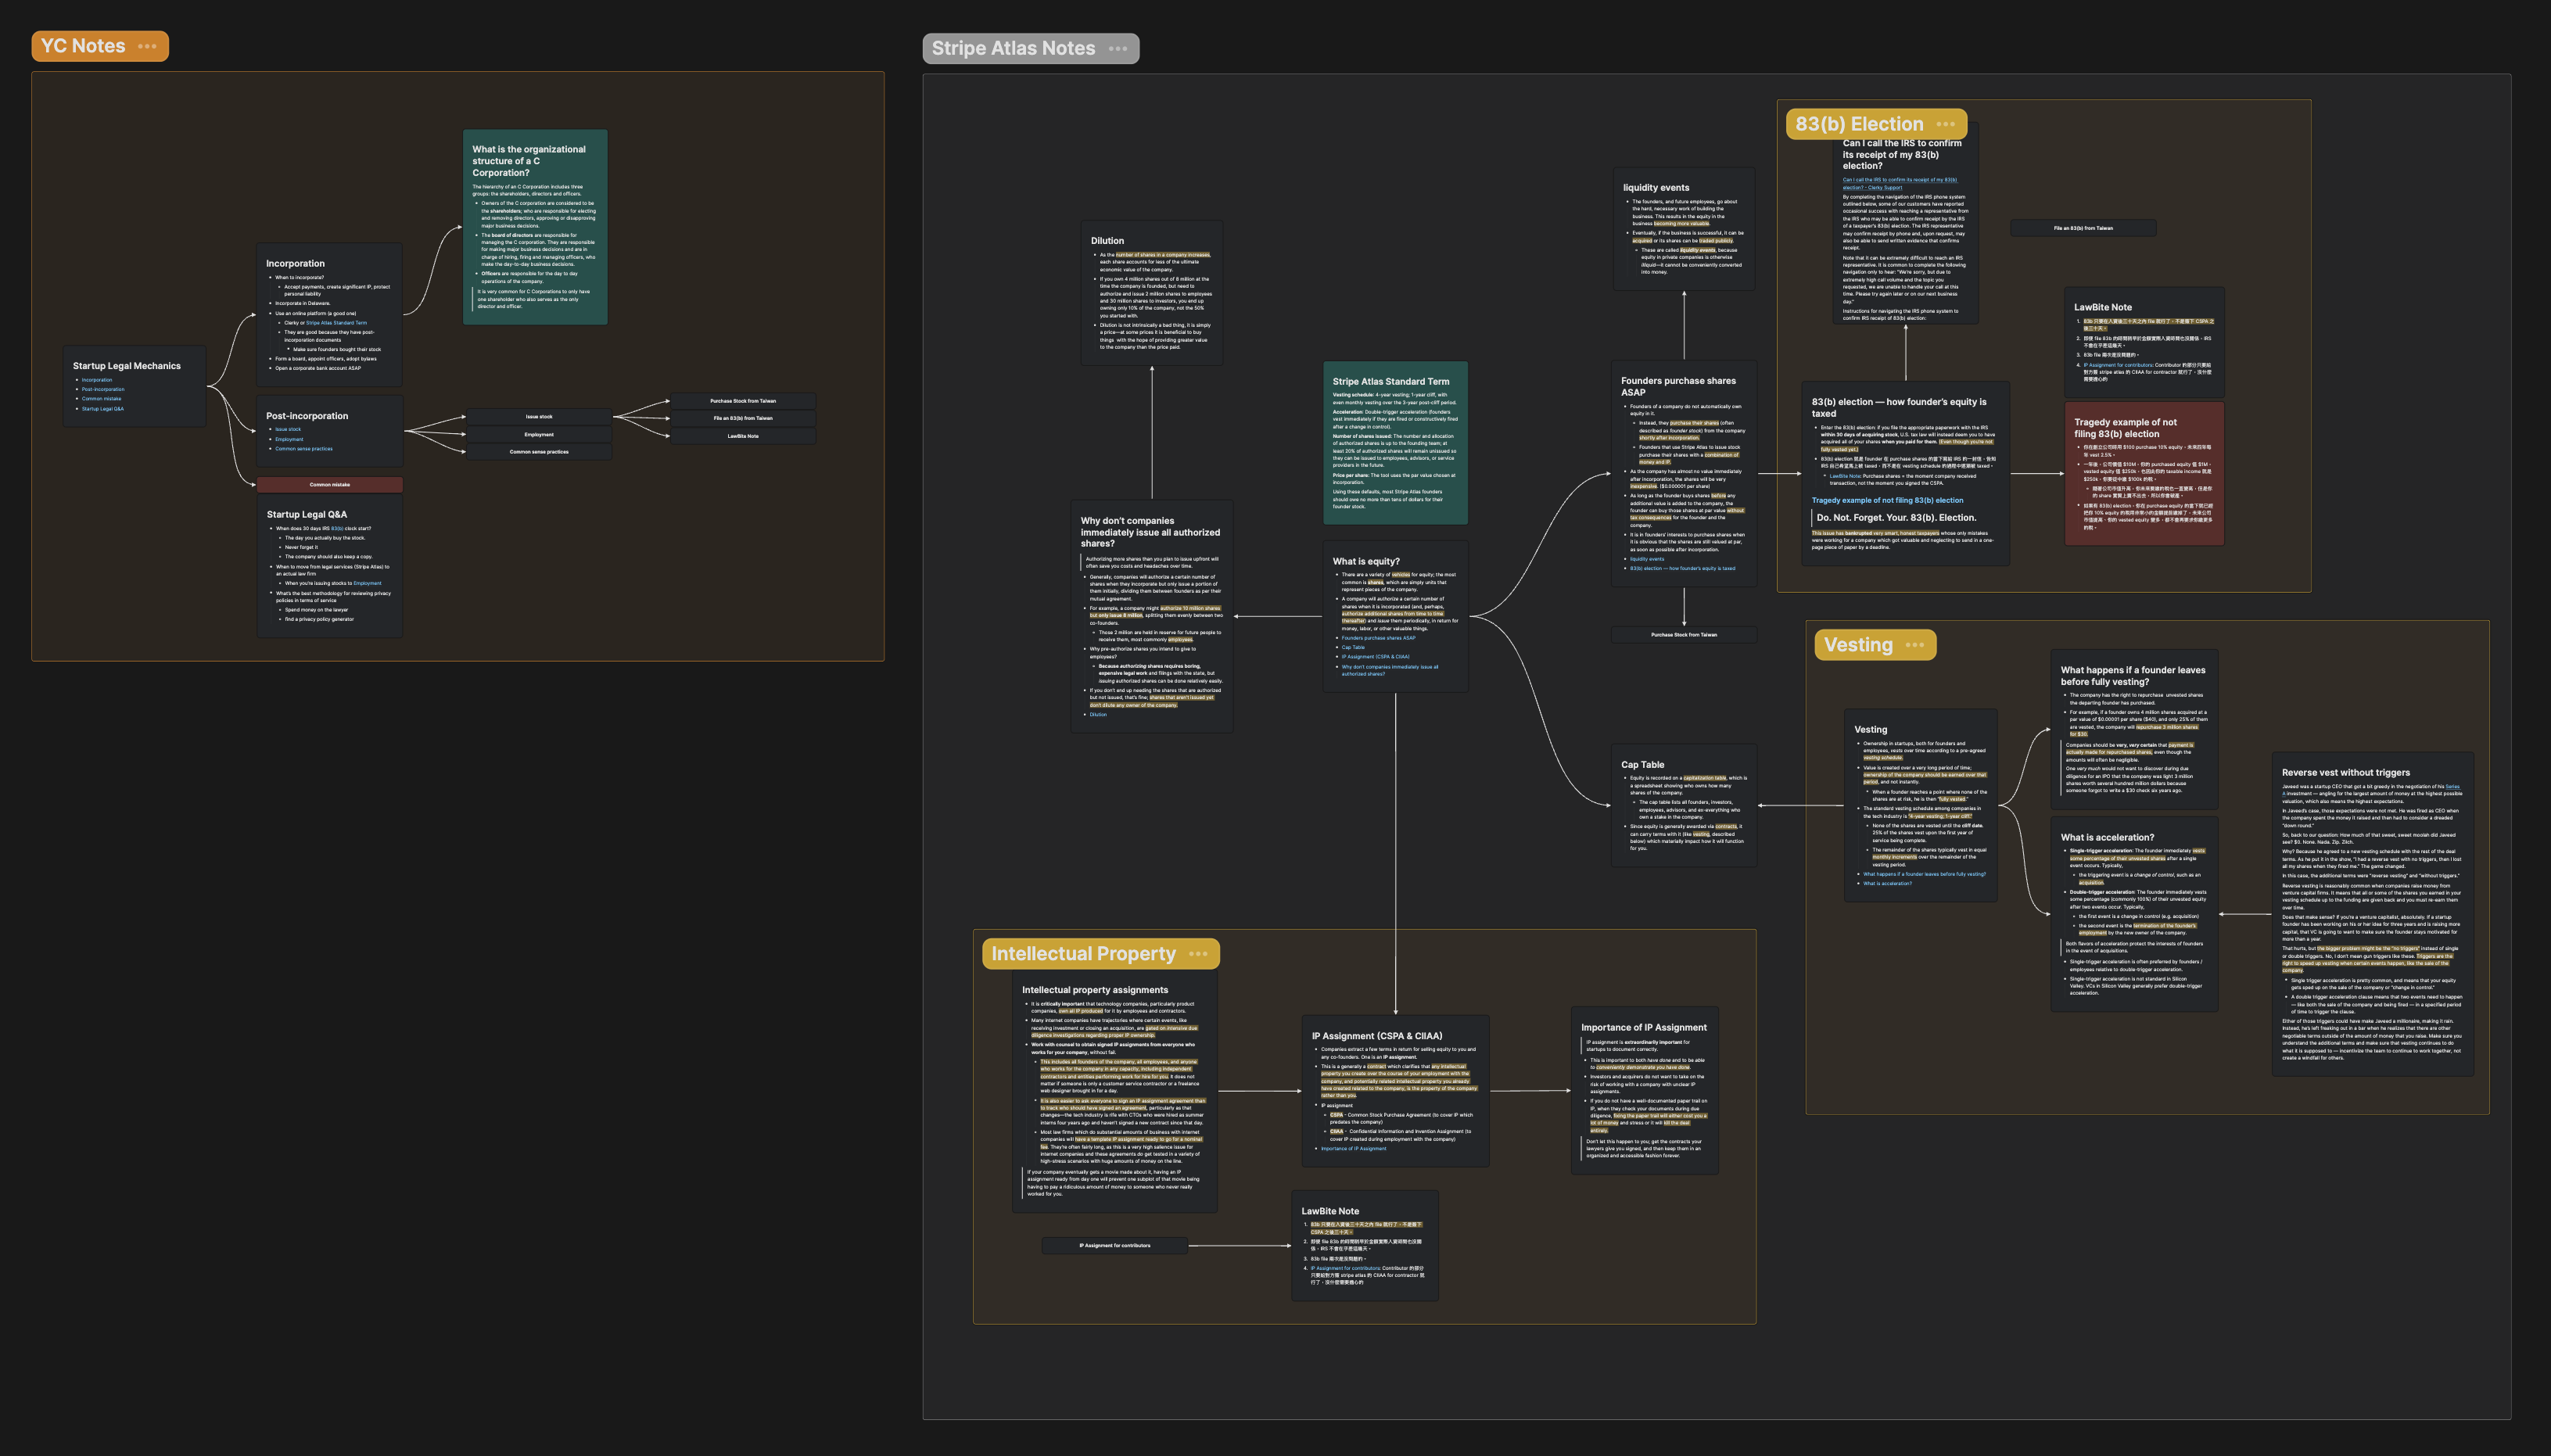
Task: Click the Tragedy example of not filing heading link
Action: coord(1886,500)
